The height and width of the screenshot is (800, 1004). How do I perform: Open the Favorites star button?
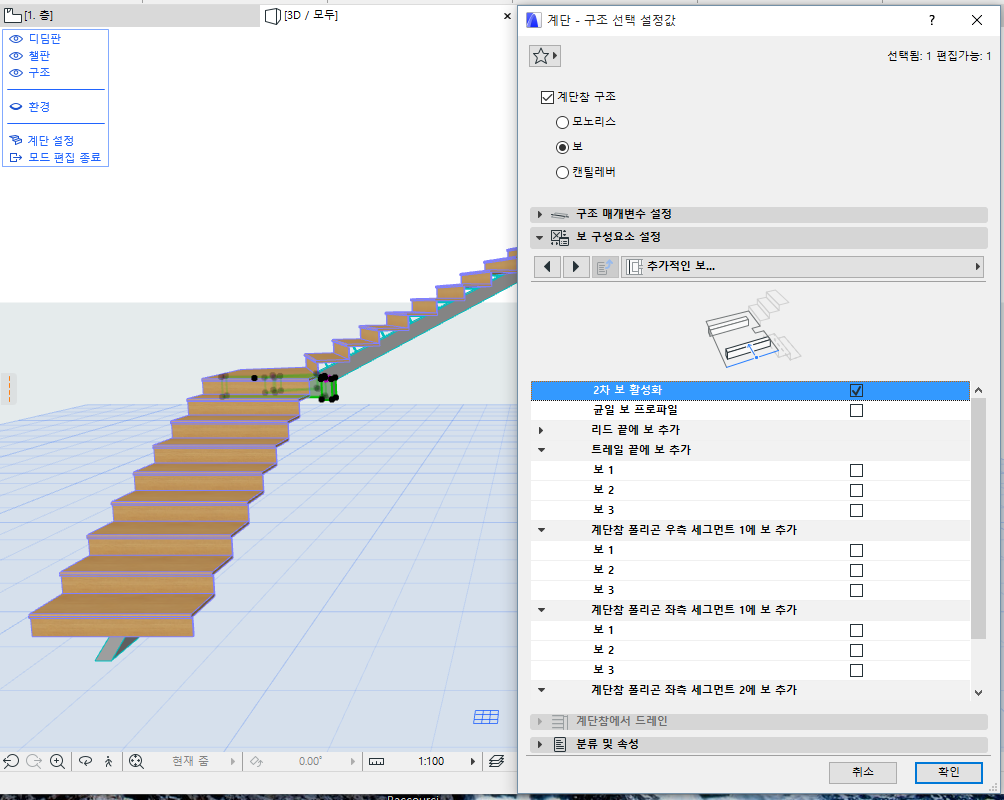click(544, 57)
